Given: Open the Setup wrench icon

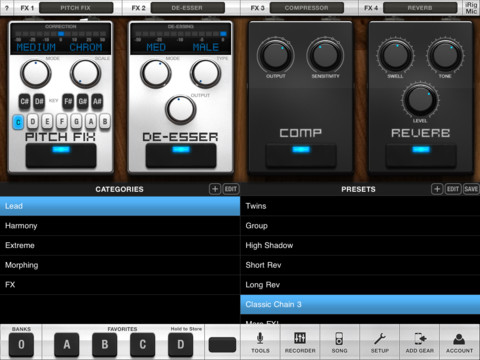Looking at the screenshot, I should pyautogui.click(x=380, y=339).
